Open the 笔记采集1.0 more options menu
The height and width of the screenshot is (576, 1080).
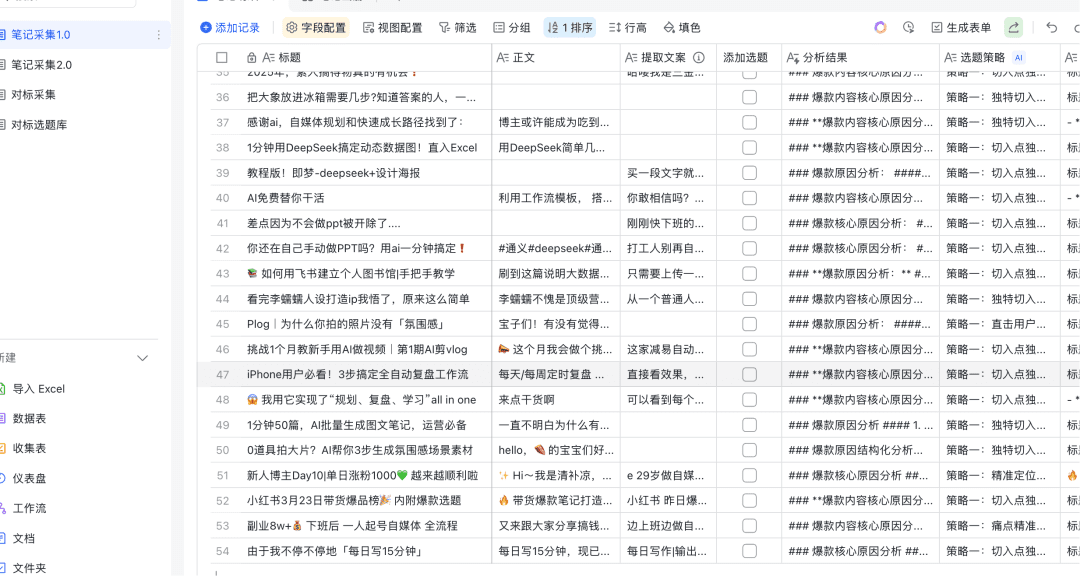[158, 34]
